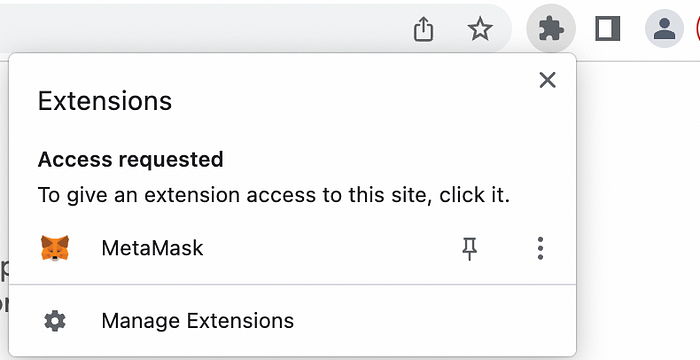The image size is (700, 360).
Task: Click the Extensions popup heading
Action: click(105, 101)
